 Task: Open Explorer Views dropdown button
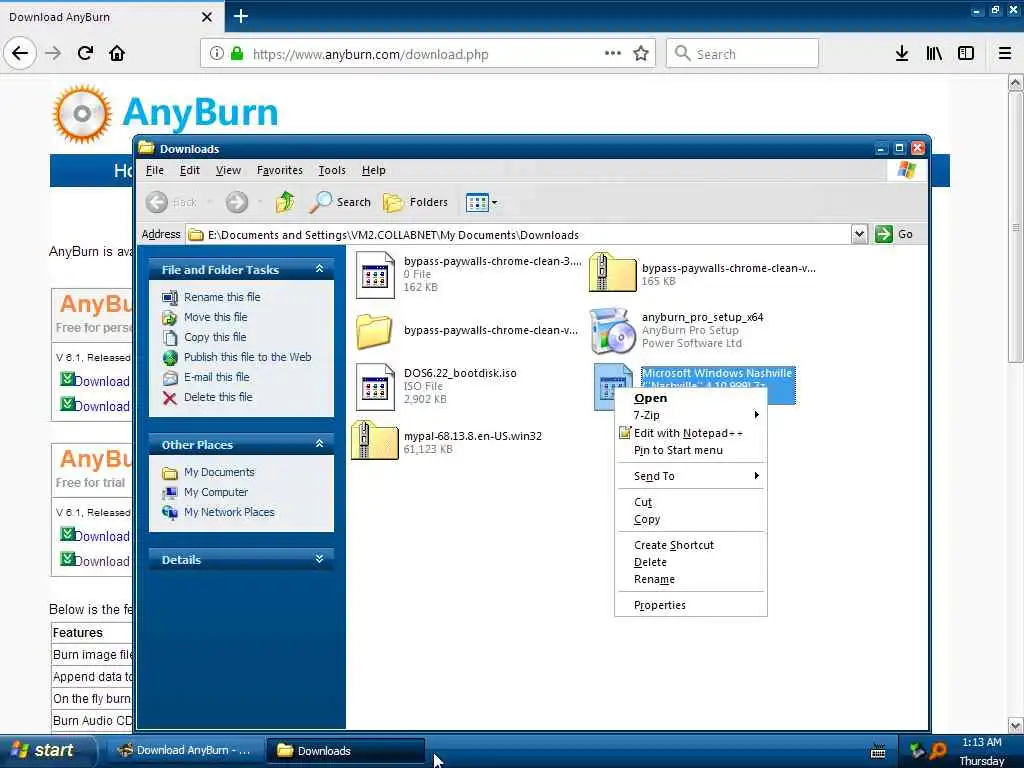(481, 202)
